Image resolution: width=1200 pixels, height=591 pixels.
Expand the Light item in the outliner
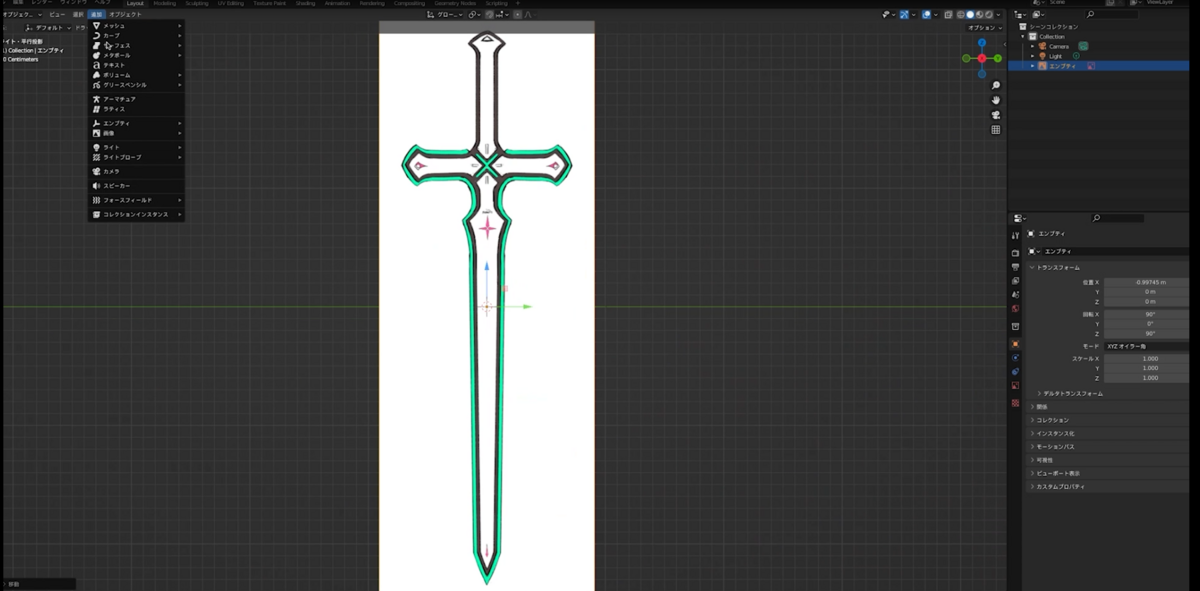(x=1033, y=56)
